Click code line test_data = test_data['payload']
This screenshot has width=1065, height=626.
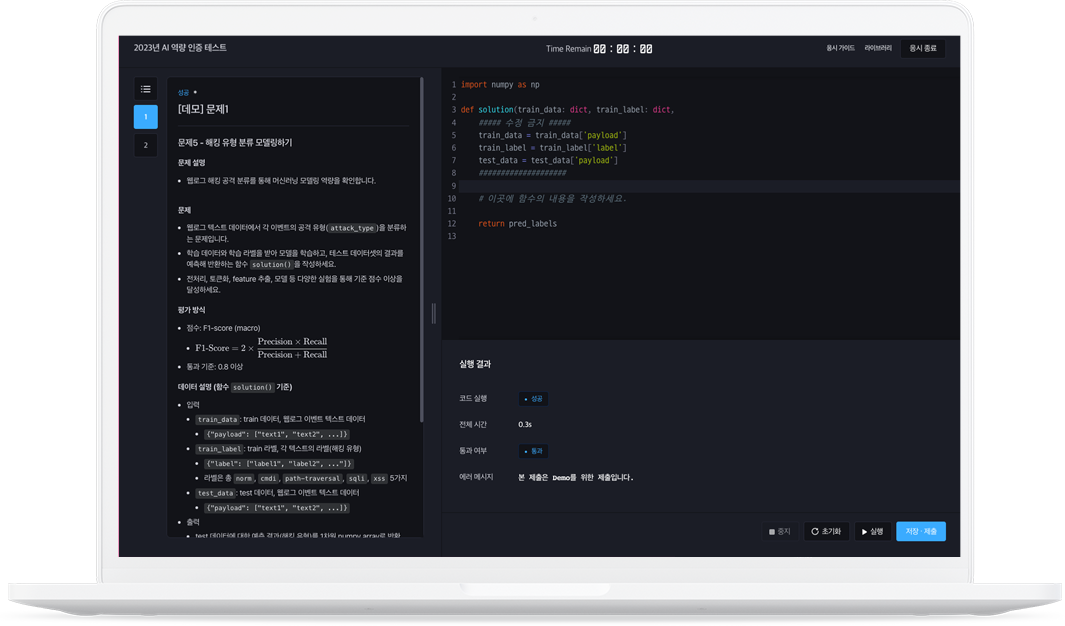[x=547, y=160]
